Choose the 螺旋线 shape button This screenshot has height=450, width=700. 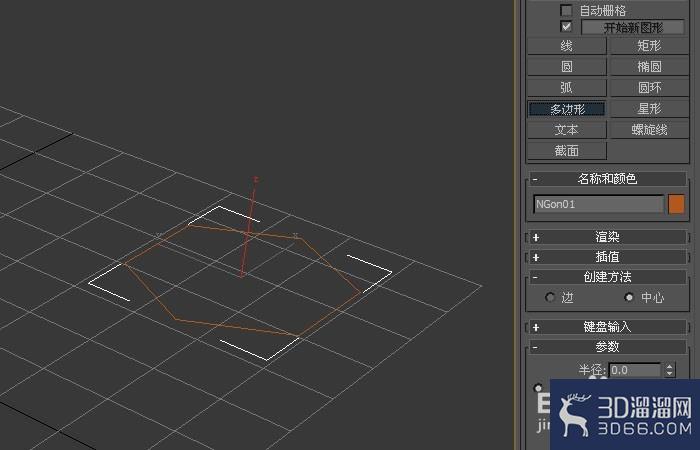[649, 129]
